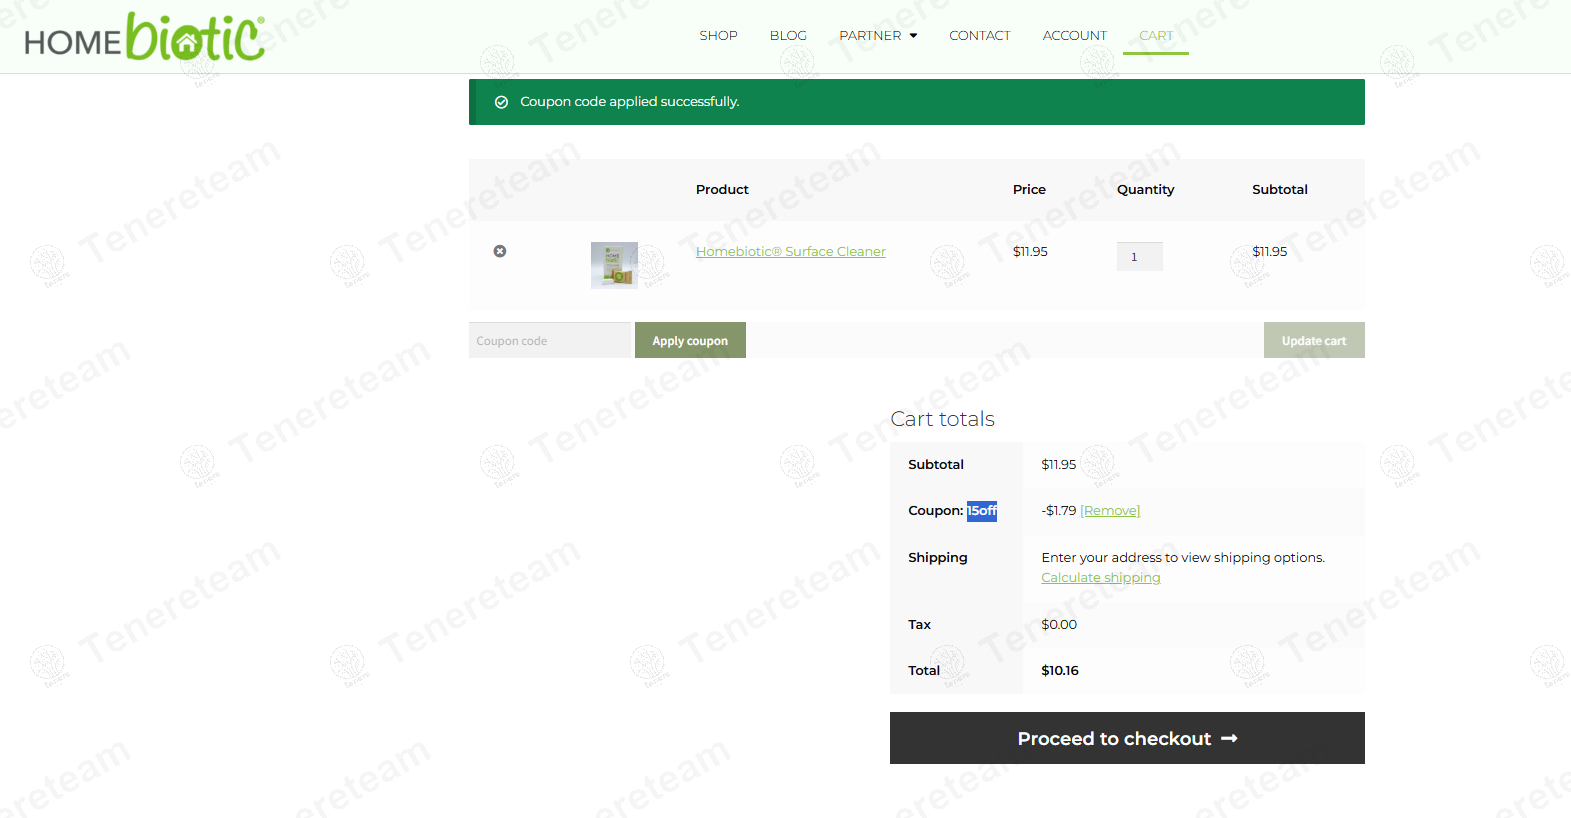Open the Homebiotic Surface Cleaner product link
The image size is (1571, 818).
click(791, 251)
